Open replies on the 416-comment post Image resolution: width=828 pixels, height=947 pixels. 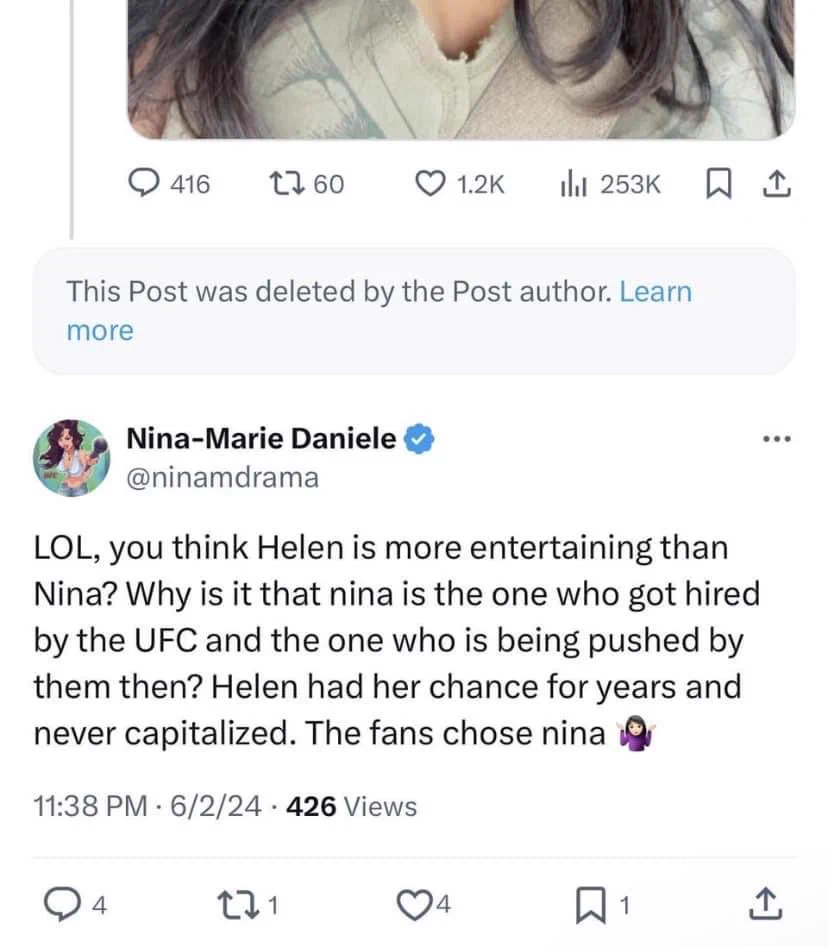pos(170,184)
